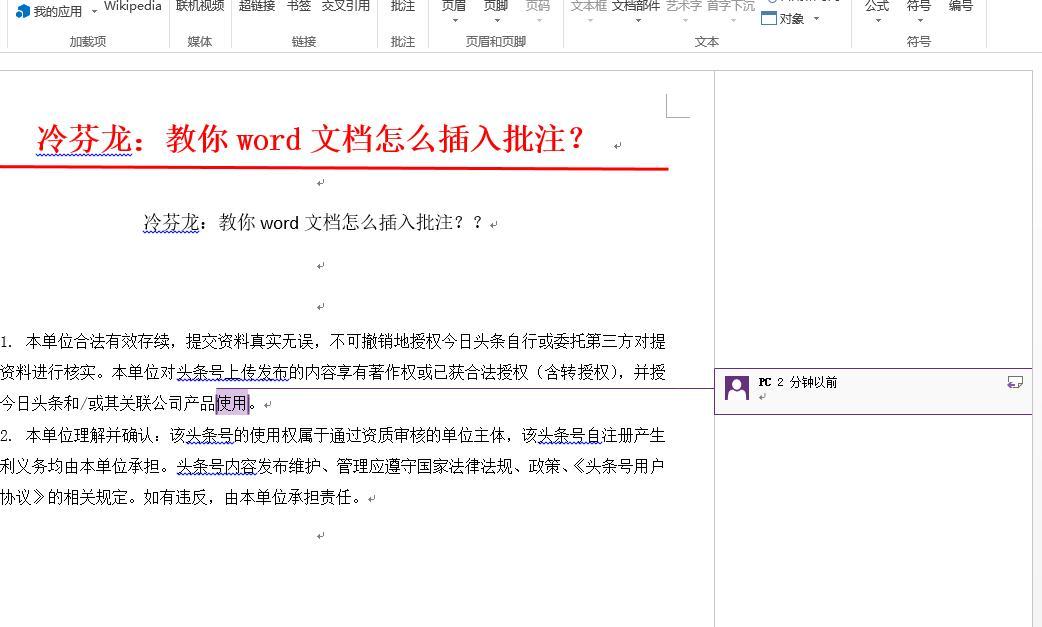Click the underlined text 头条号内容 in paragraph 2
This screenshot has width=1042, height=627.
tap(216, 466)
